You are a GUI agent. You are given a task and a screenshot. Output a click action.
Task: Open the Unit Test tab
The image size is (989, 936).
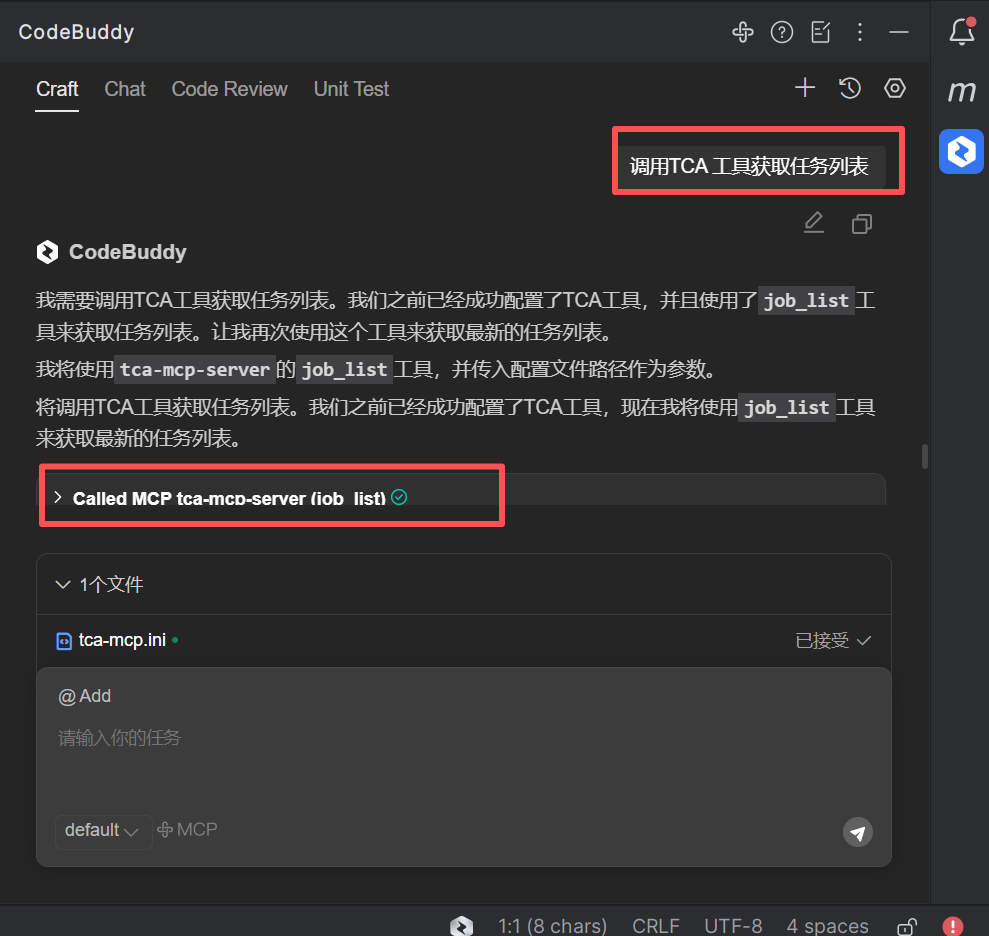pos(351,89)
